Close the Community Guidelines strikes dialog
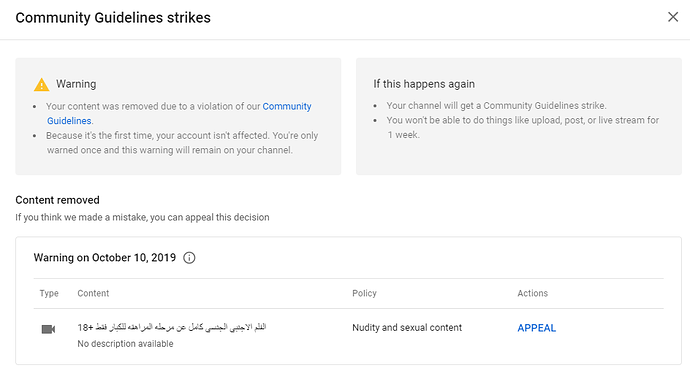 pyautogui.click(x=673, y=17)
